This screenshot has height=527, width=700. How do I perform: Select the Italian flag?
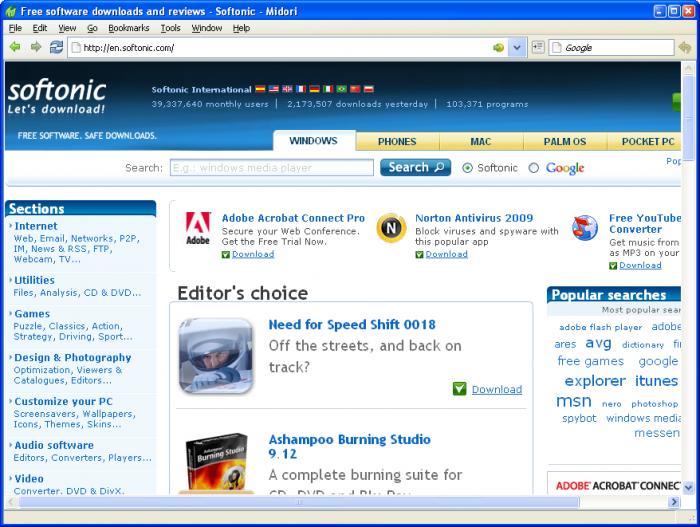coord(328,89)
